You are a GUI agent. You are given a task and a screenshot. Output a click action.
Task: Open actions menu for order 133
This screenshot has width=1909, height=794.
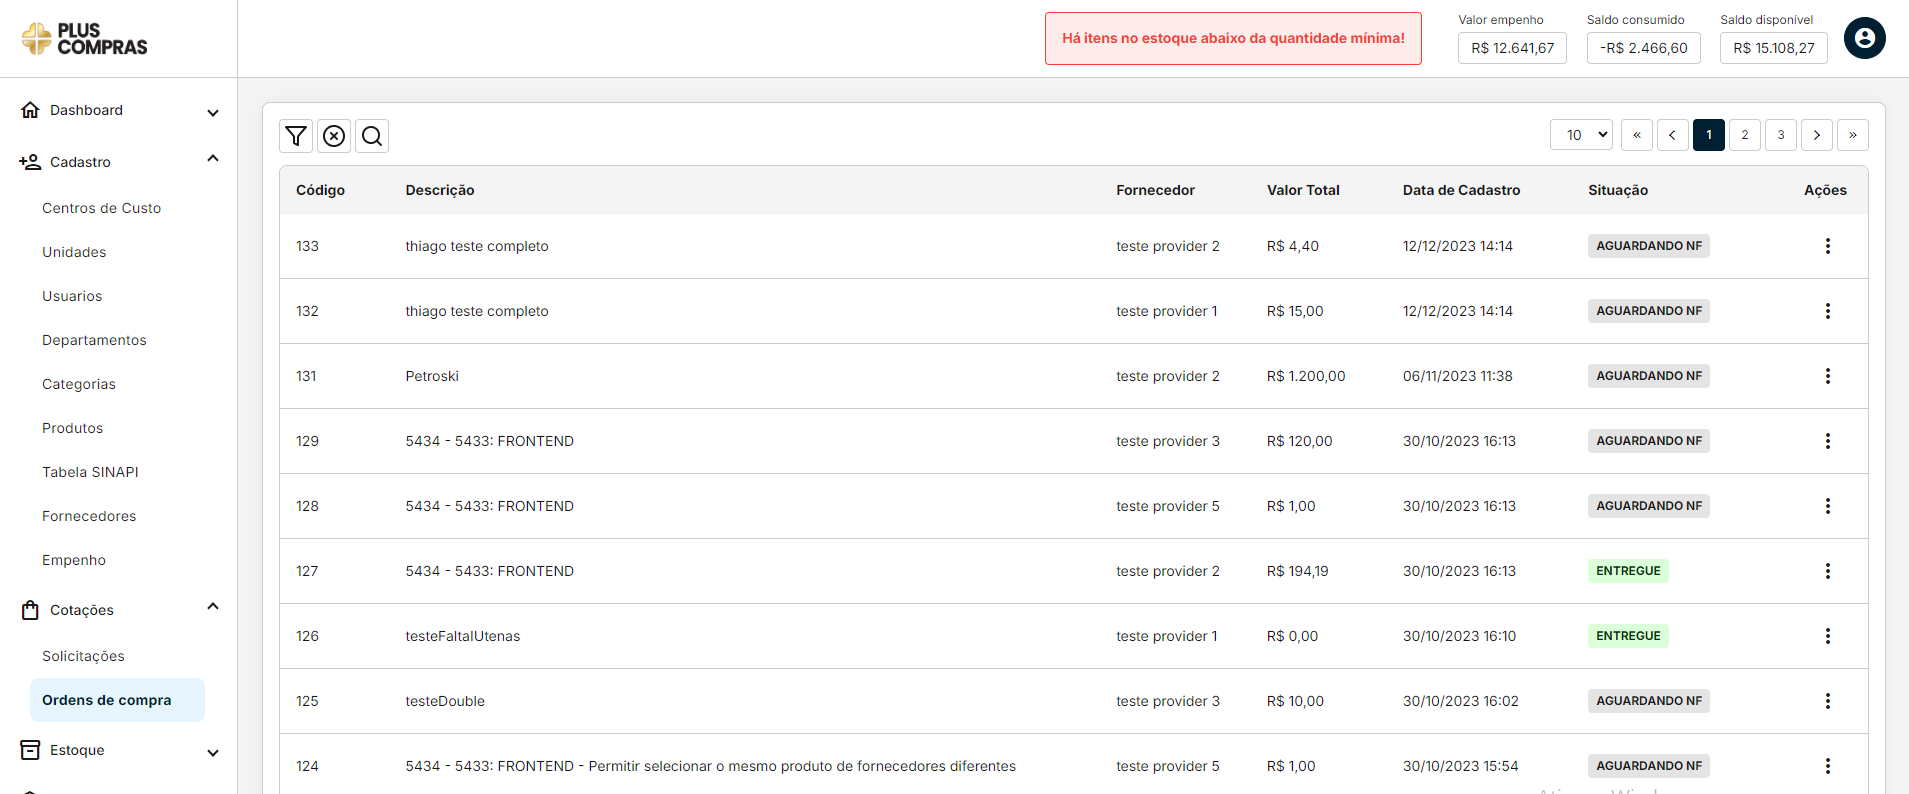(1827, 246)
